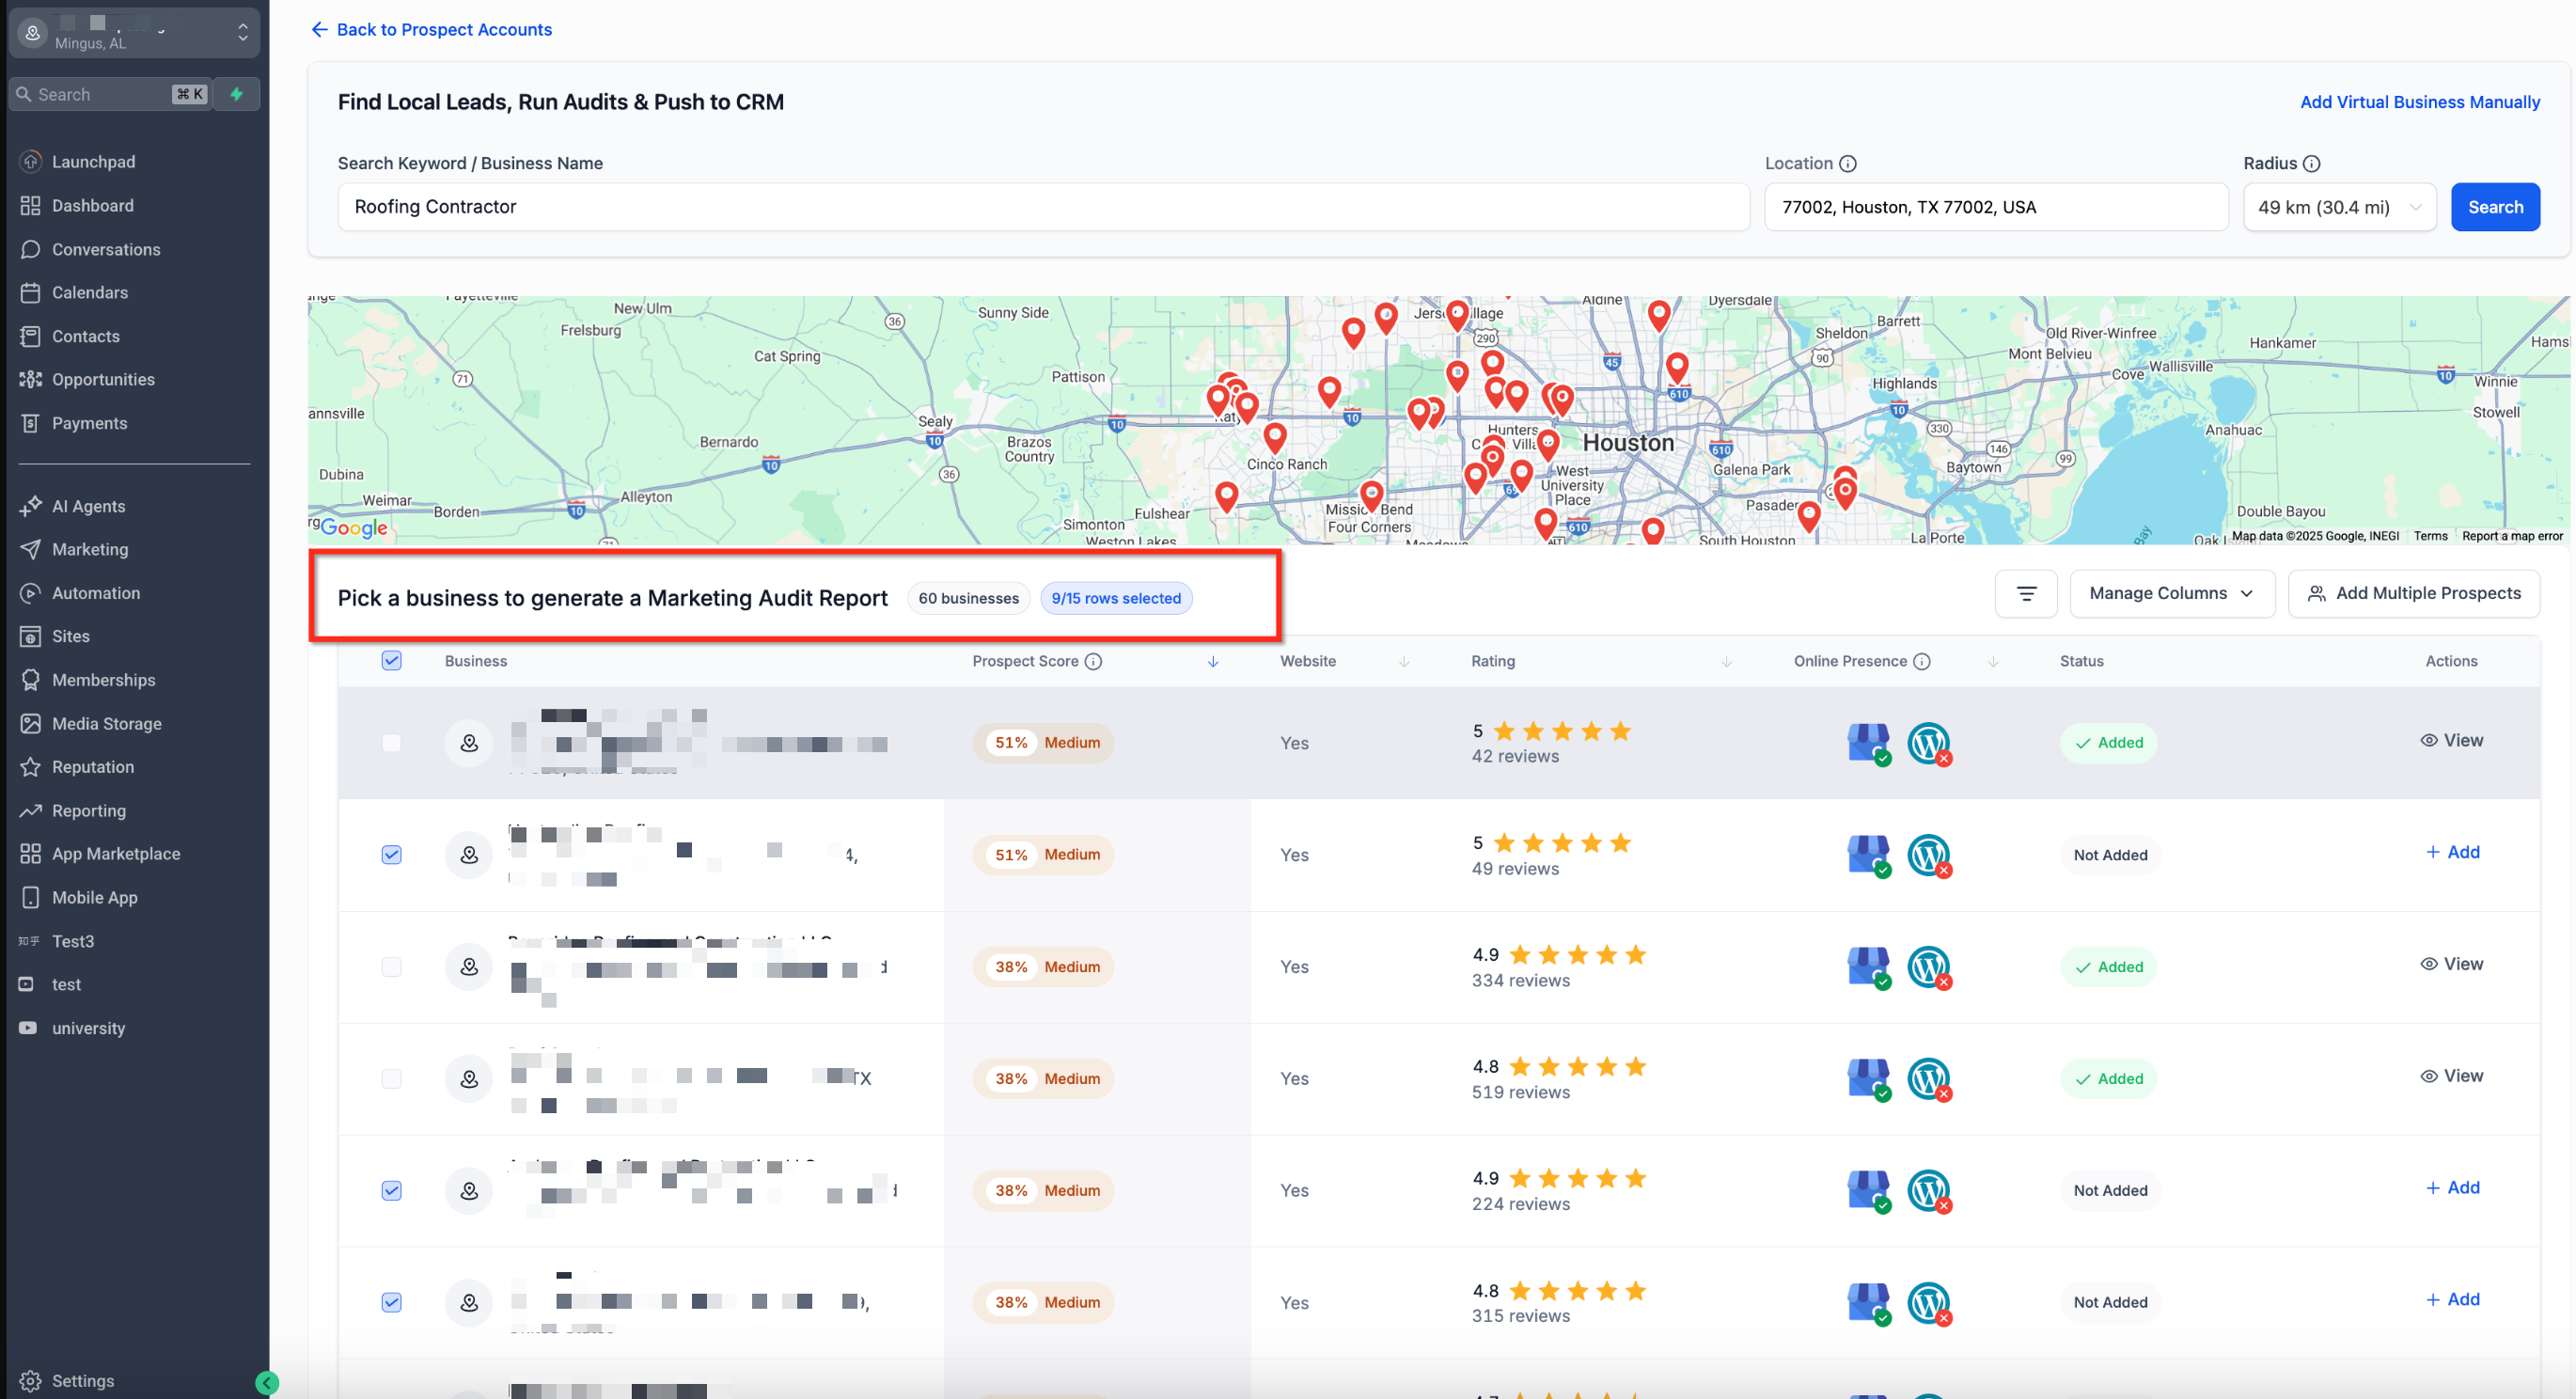Open the account switcher at top left
Screen dimensions: 2576x1399
pyautogui.click(x=134, y=33)
